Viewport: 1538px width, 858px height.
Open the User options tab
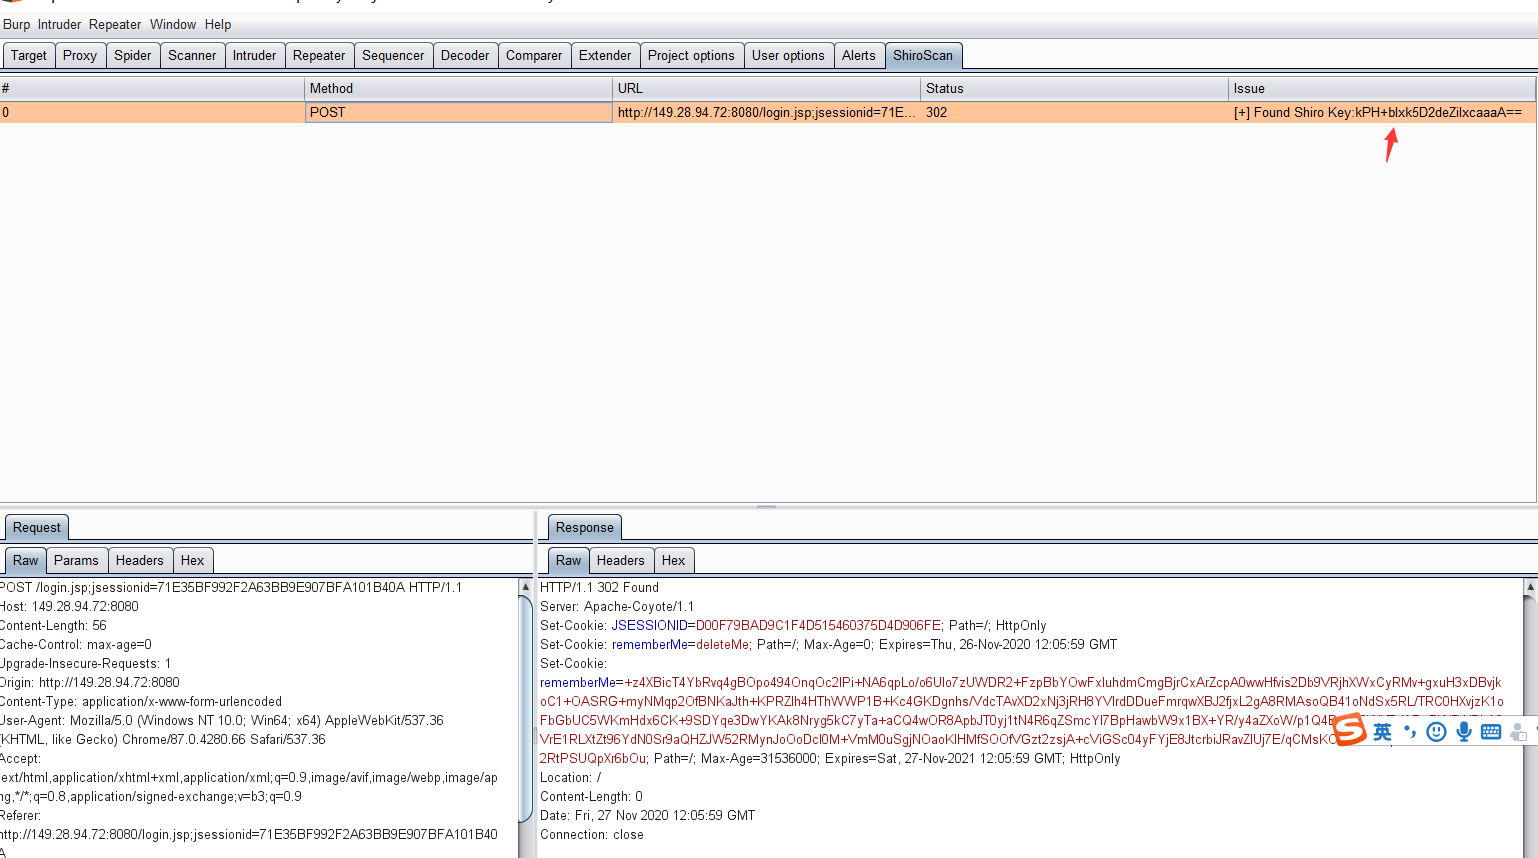(788, 55)
